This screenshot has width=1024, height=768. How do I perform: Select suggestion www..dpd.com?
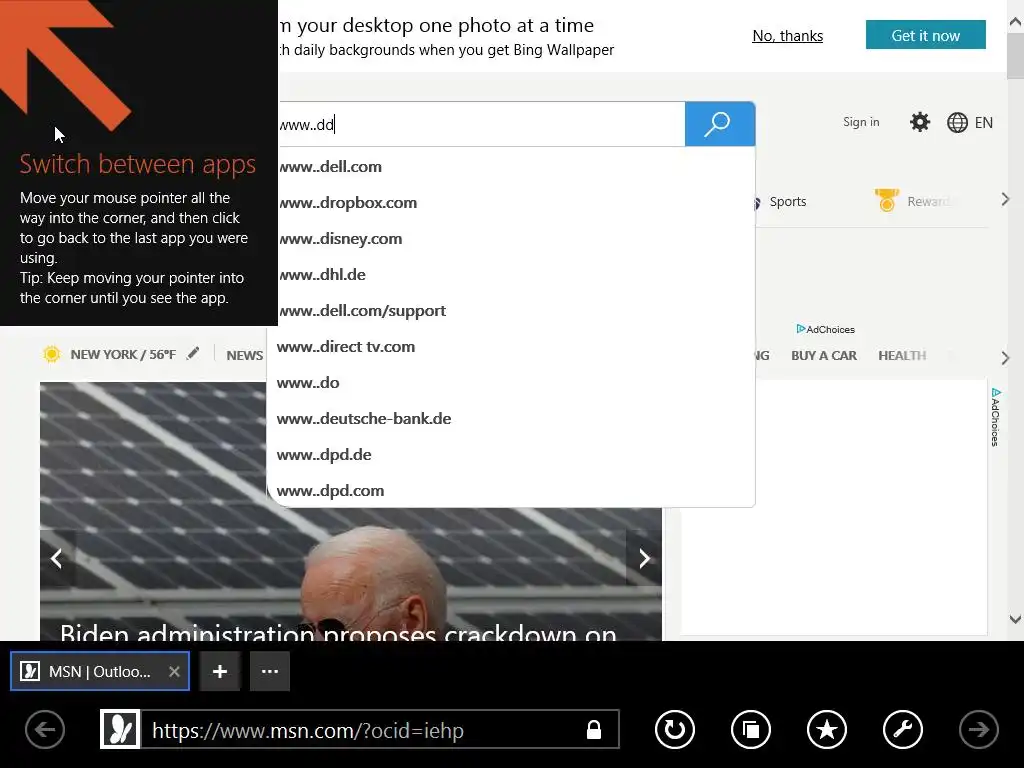pos(511,490)
